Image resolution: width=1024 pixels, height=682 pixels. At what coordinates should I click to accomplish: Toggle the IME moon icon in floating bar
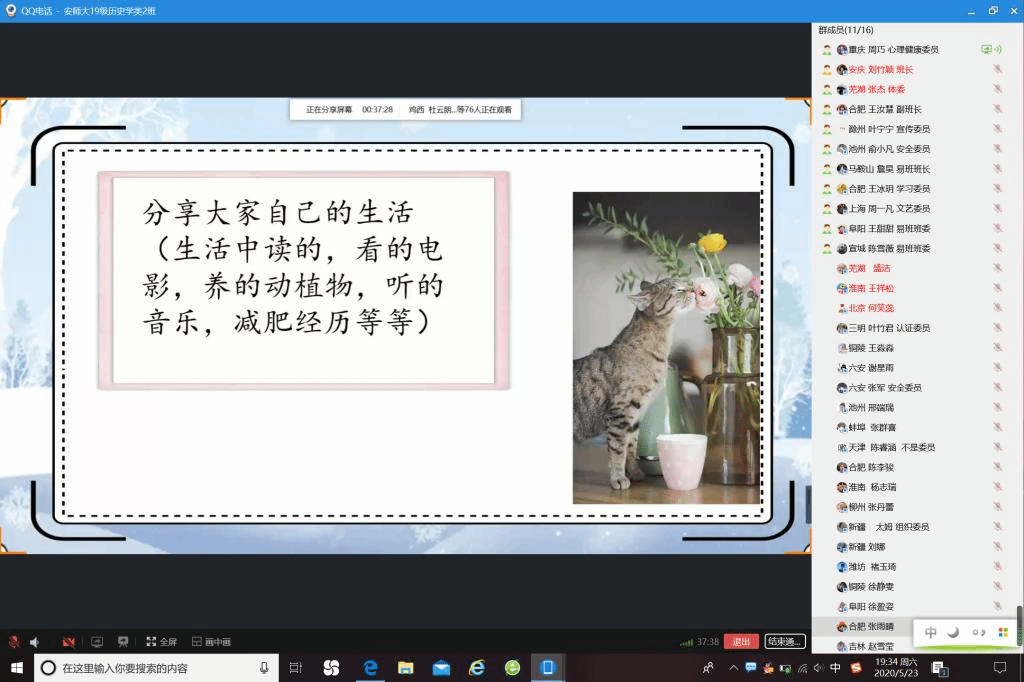point(953,632)
